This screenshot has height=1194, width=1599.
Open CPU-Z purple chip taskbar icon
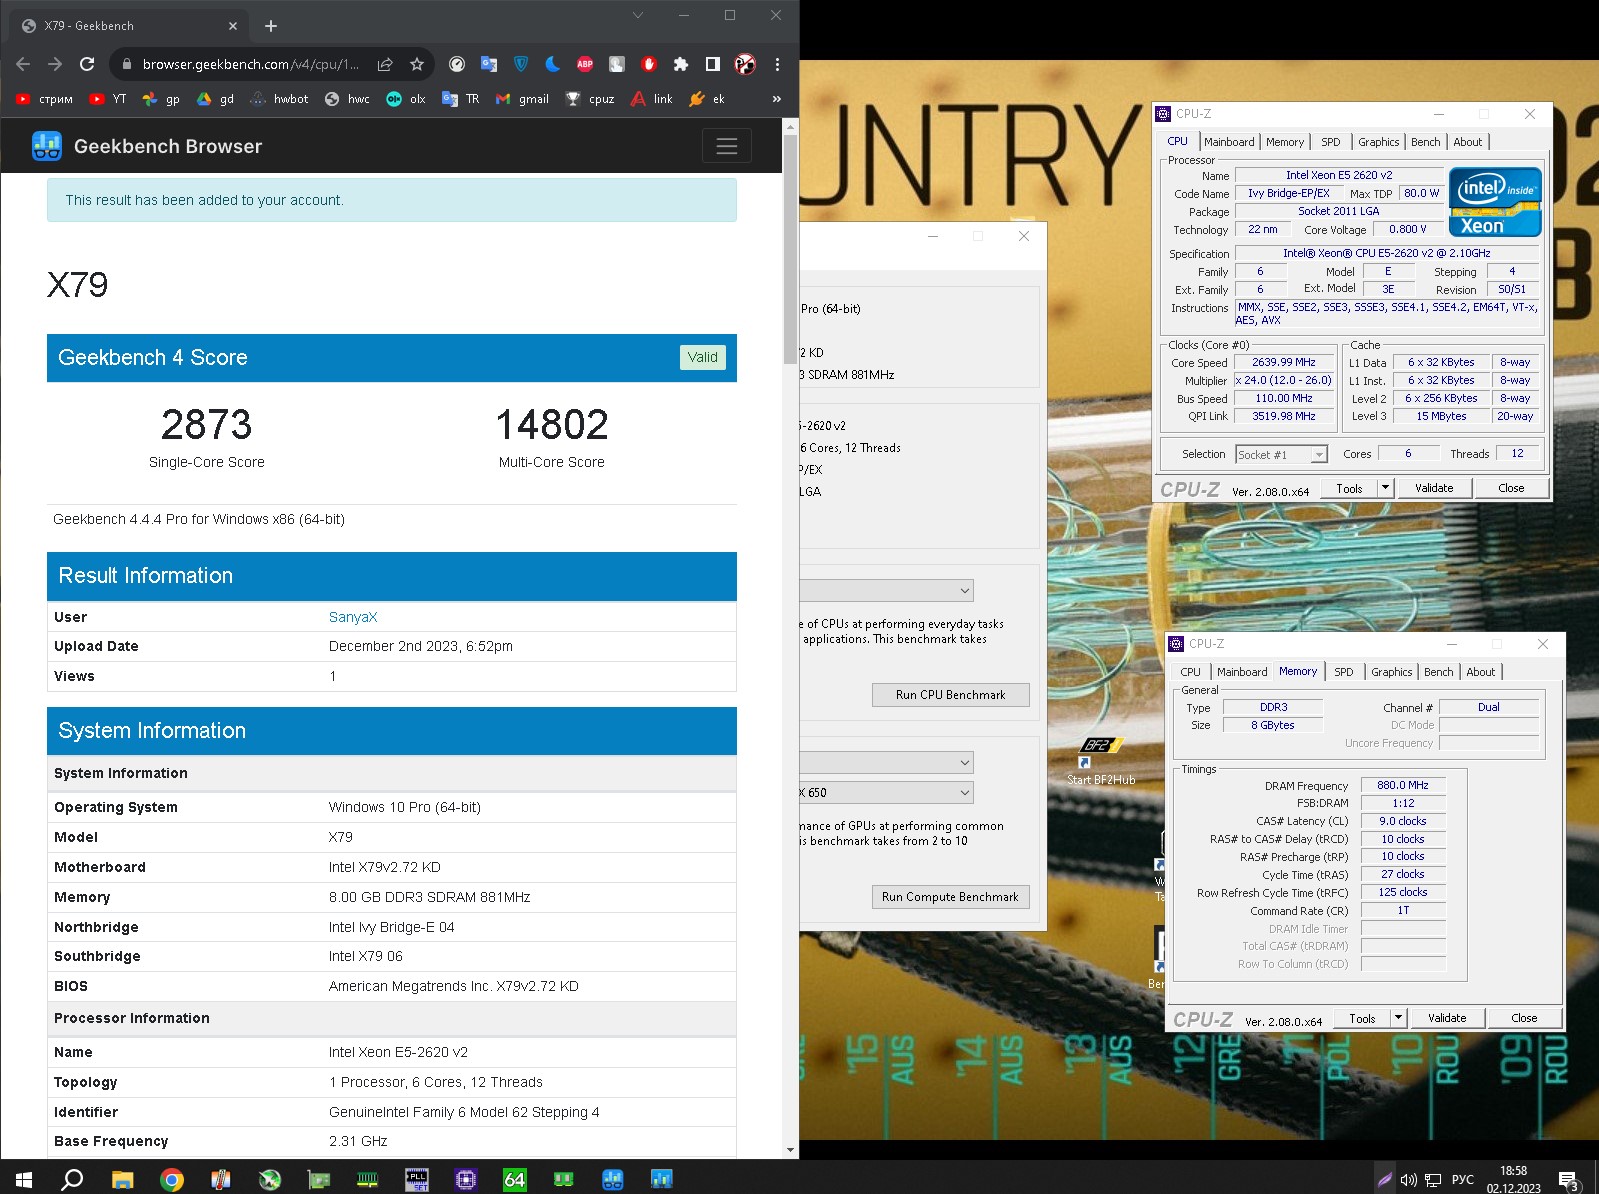pyautogui.click(x=465, y=1179)
